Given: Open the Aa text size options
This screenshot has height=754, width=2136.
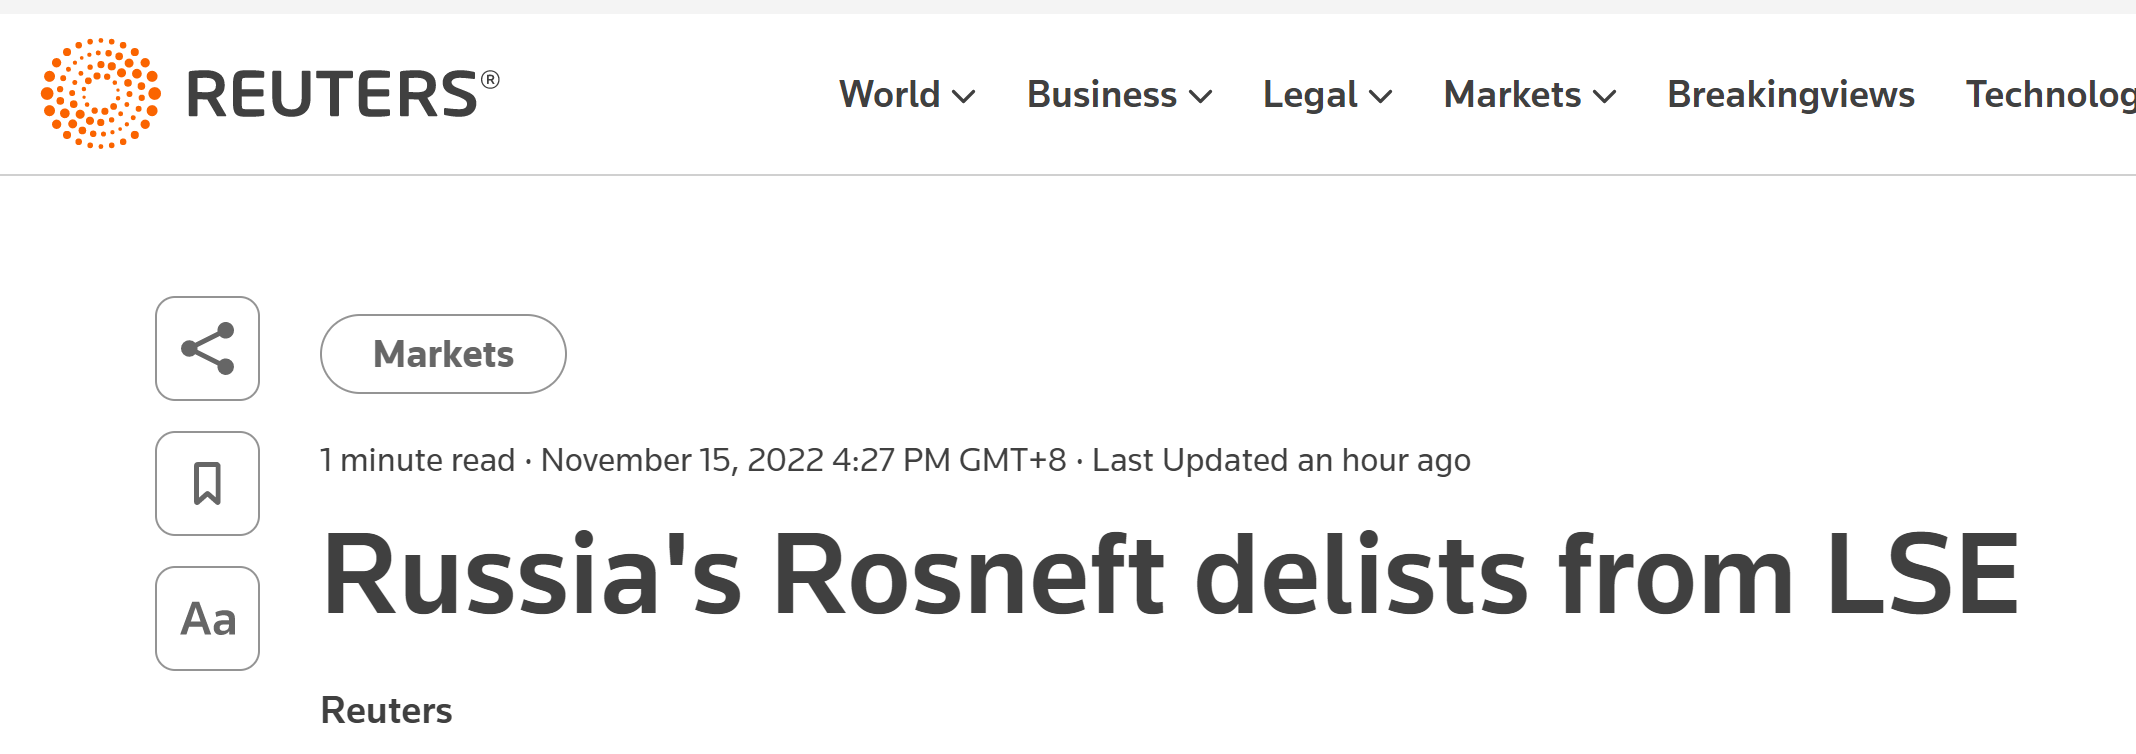Looking at the screenshot, I should pyautogui.click(x=207, y=618).
